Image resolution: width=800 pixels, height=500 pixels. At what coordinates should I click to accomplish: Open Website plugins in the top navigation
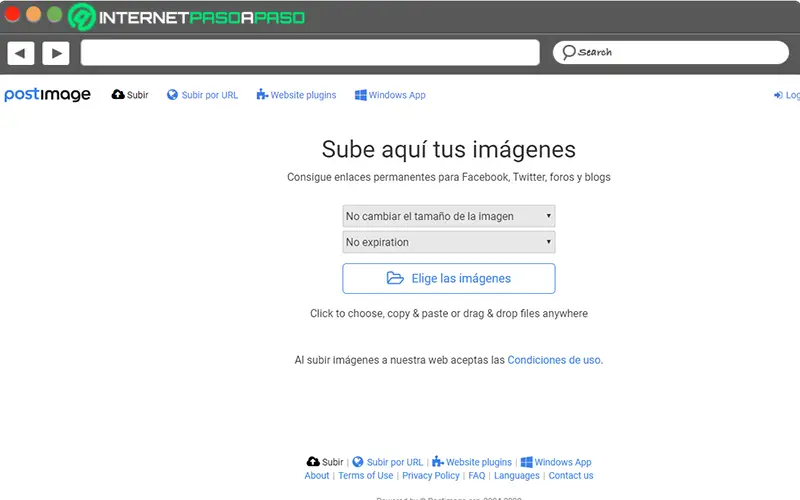coord(303,95)
